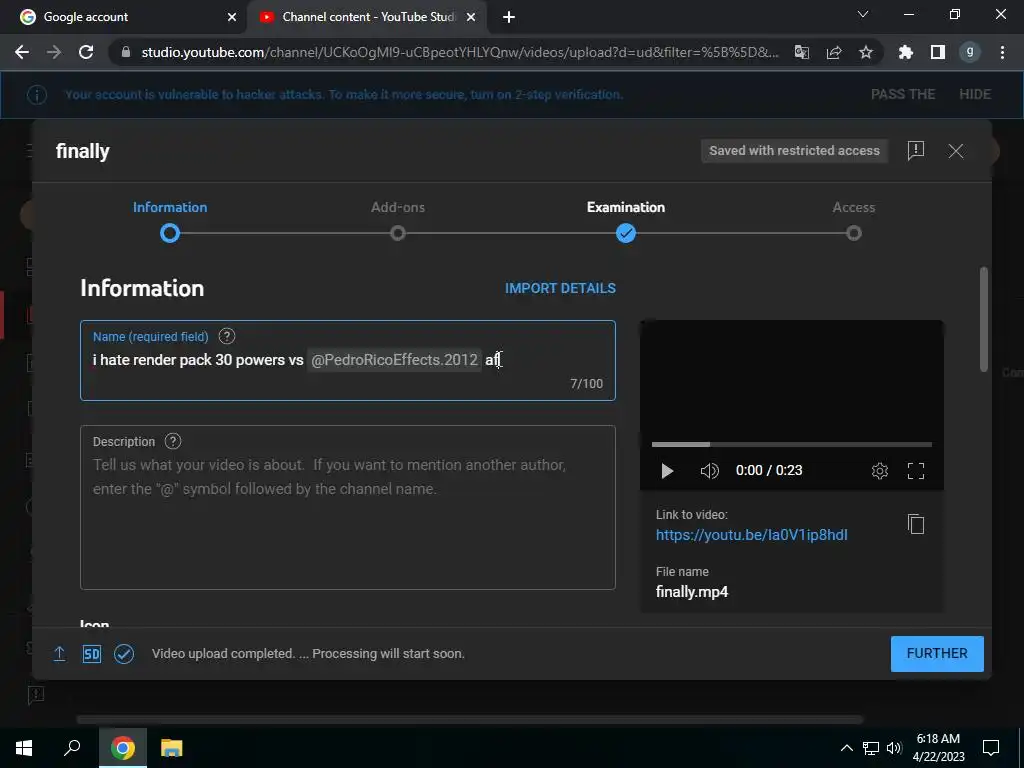Open the youtu.be video link
This screenshot has width=1024, height=768.
752,535
